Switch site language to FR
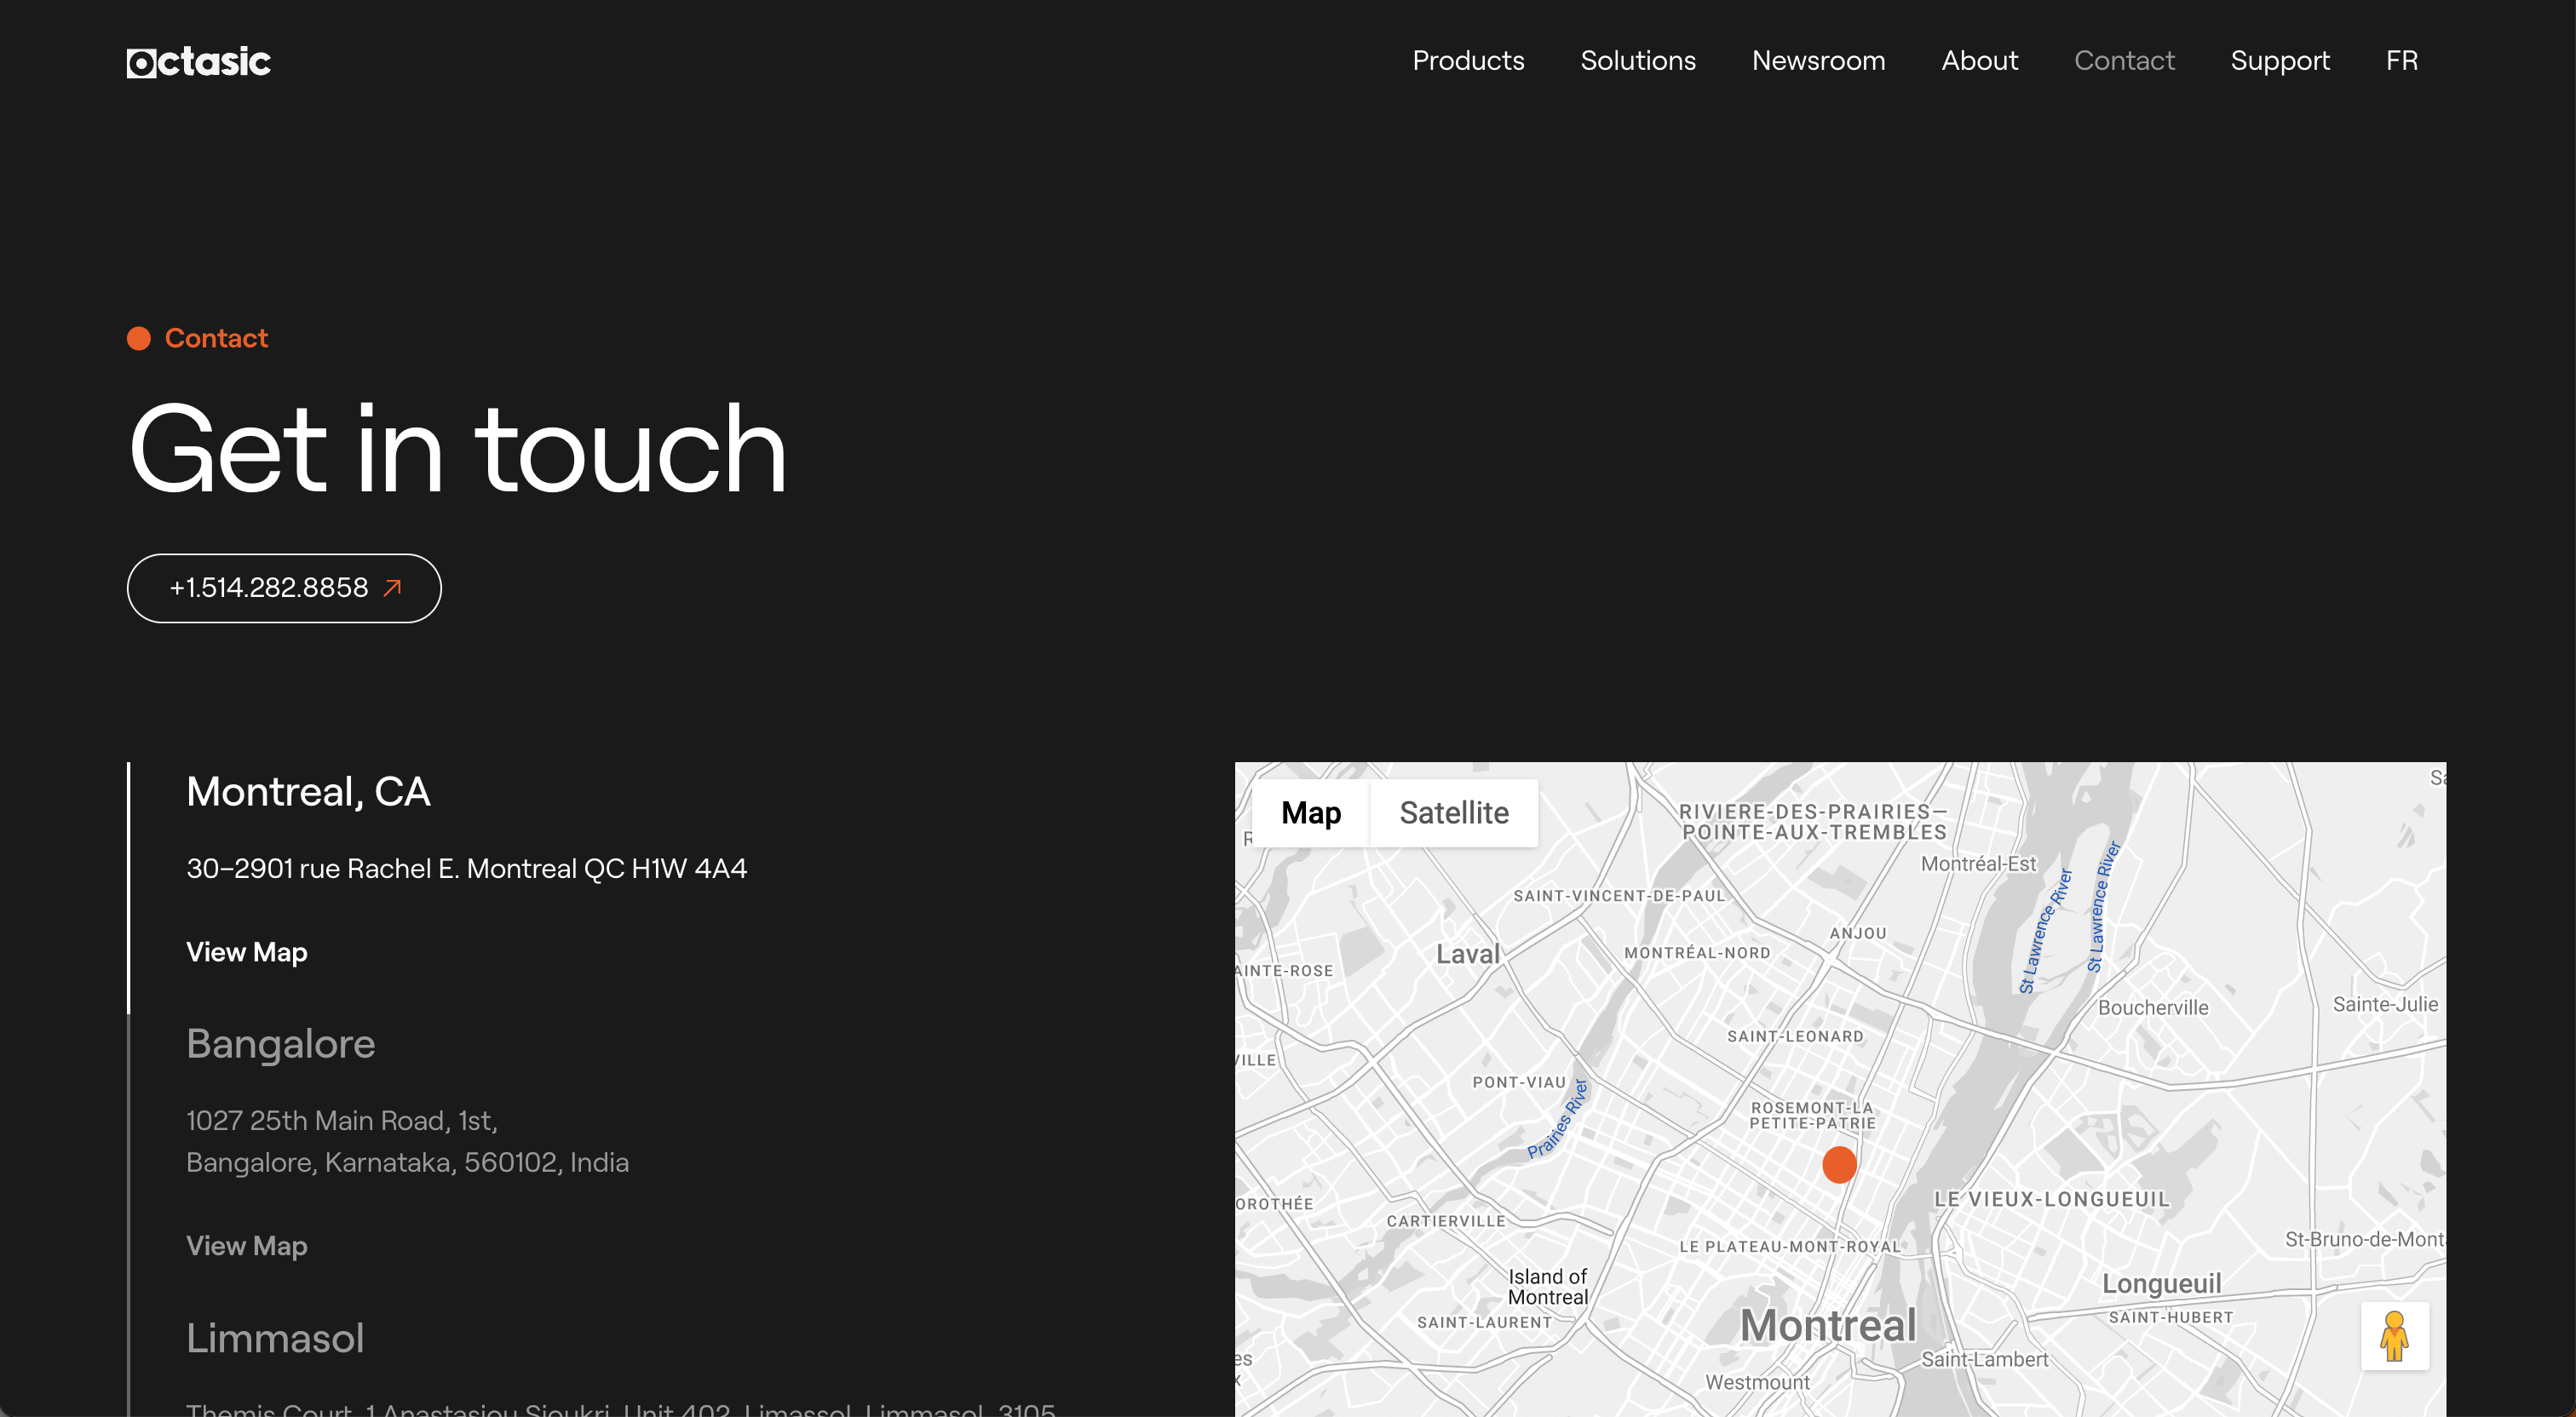Image resolution: width=2576 pixels, height=1417 pixels. pyautogui.click(x=2401, y=61)
